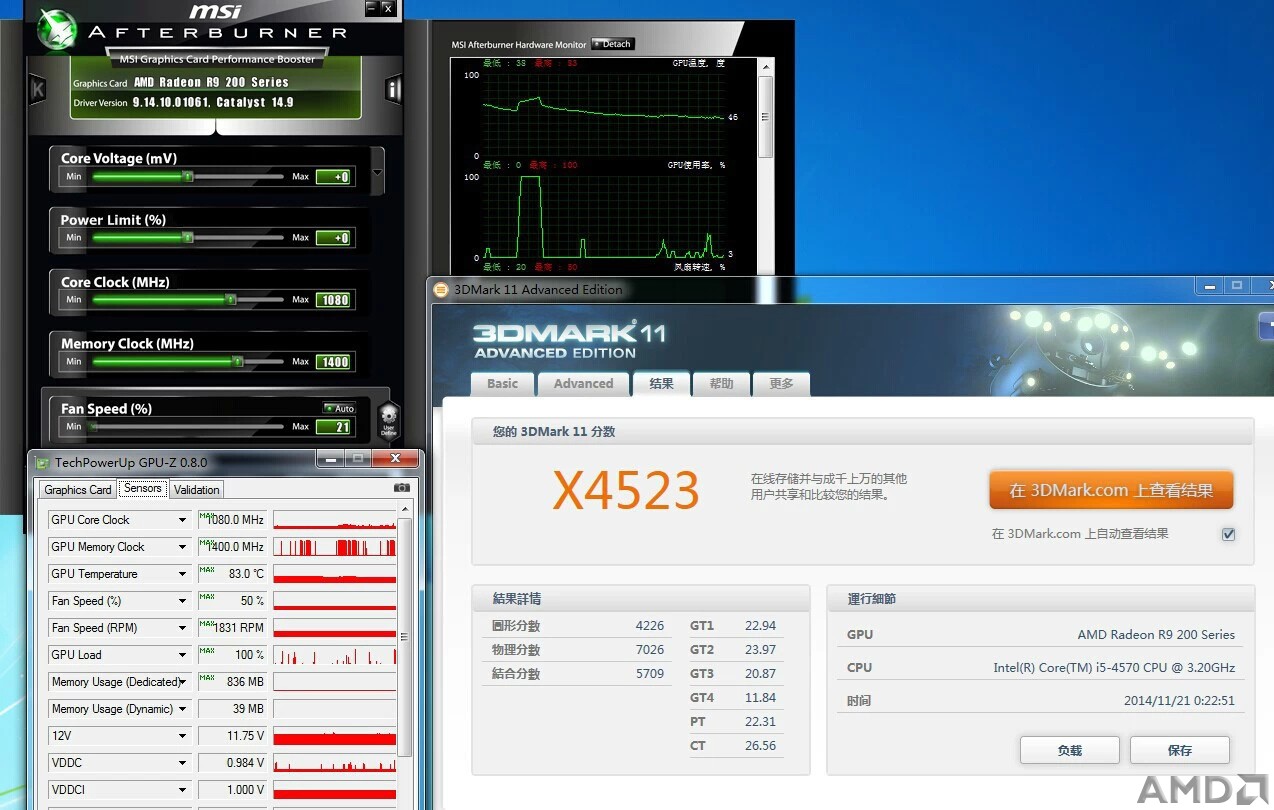Screen dimensions: 1274x810
Task: Open Memory Usage (Dynamic) sensor dropdown
Action: [183, 709]
